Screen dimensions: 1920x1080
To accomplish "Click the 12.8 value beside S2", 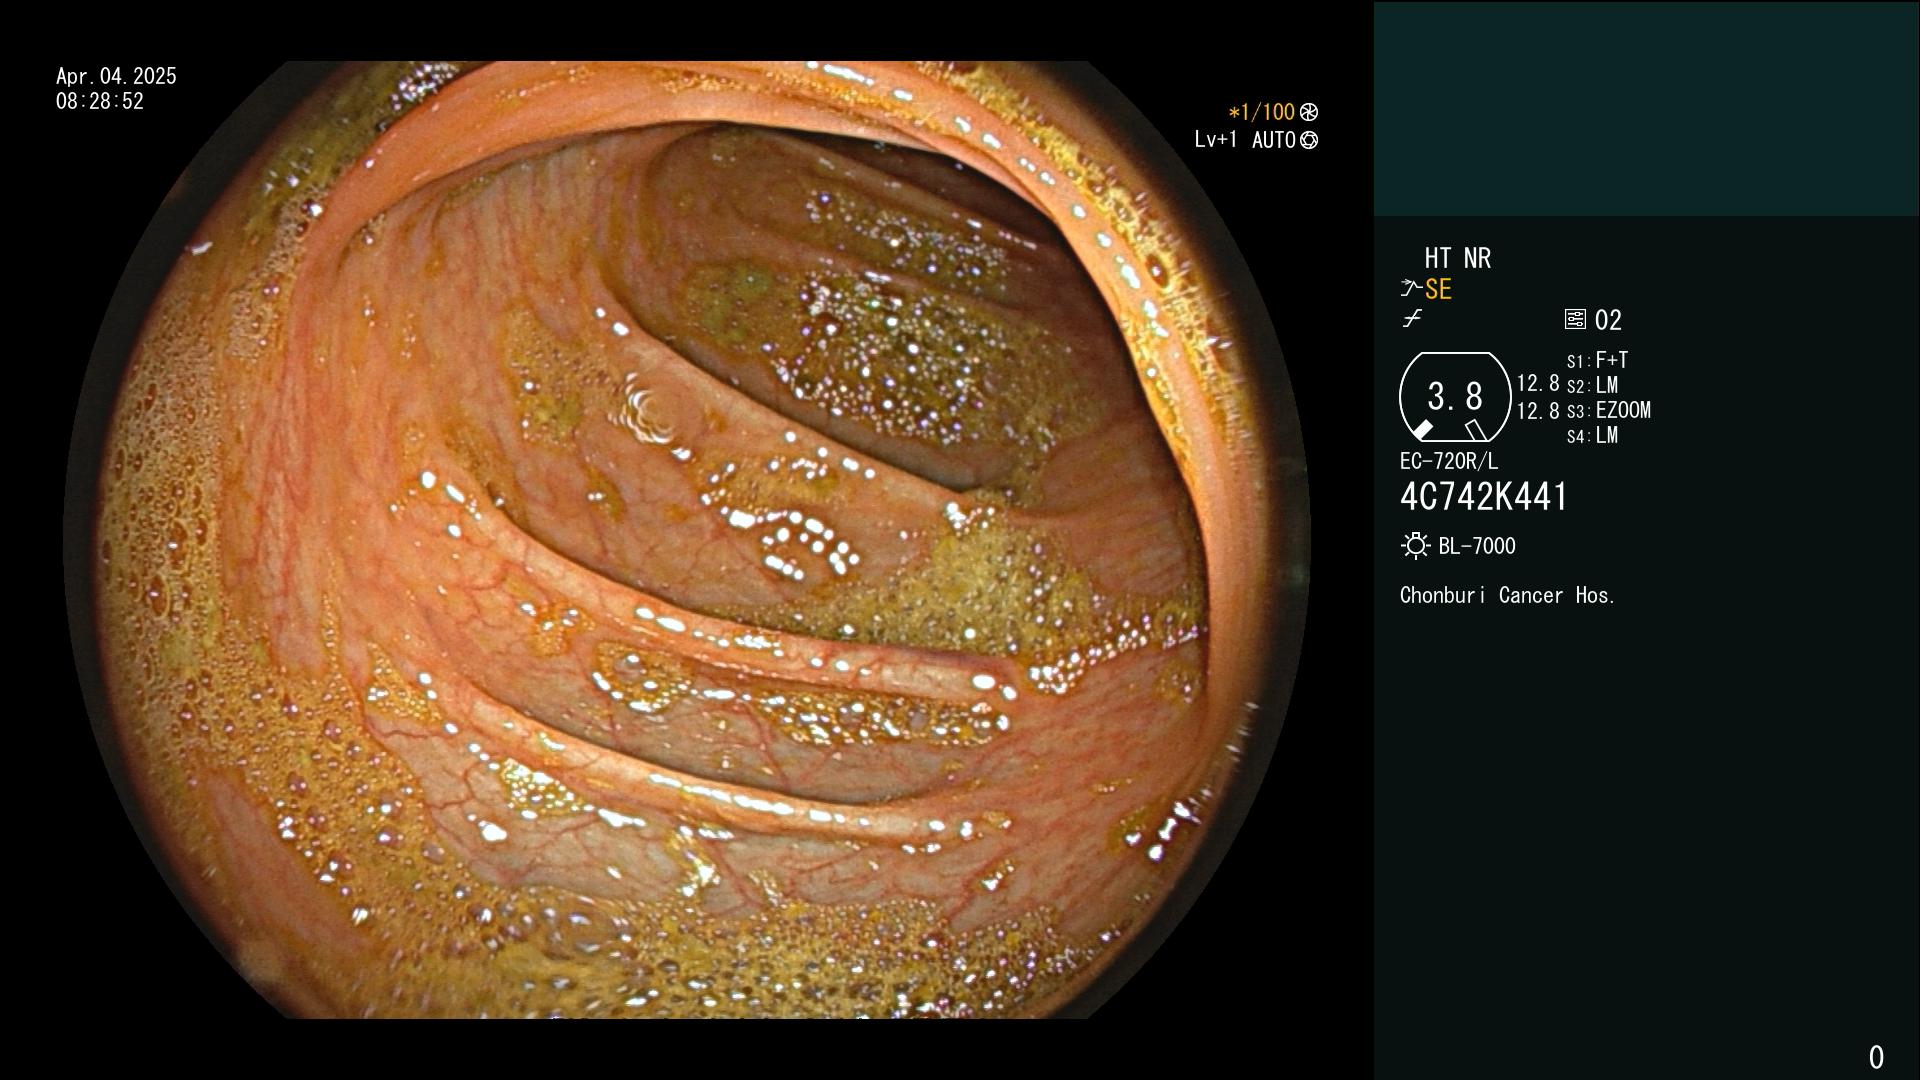I will click(1538, 383).
